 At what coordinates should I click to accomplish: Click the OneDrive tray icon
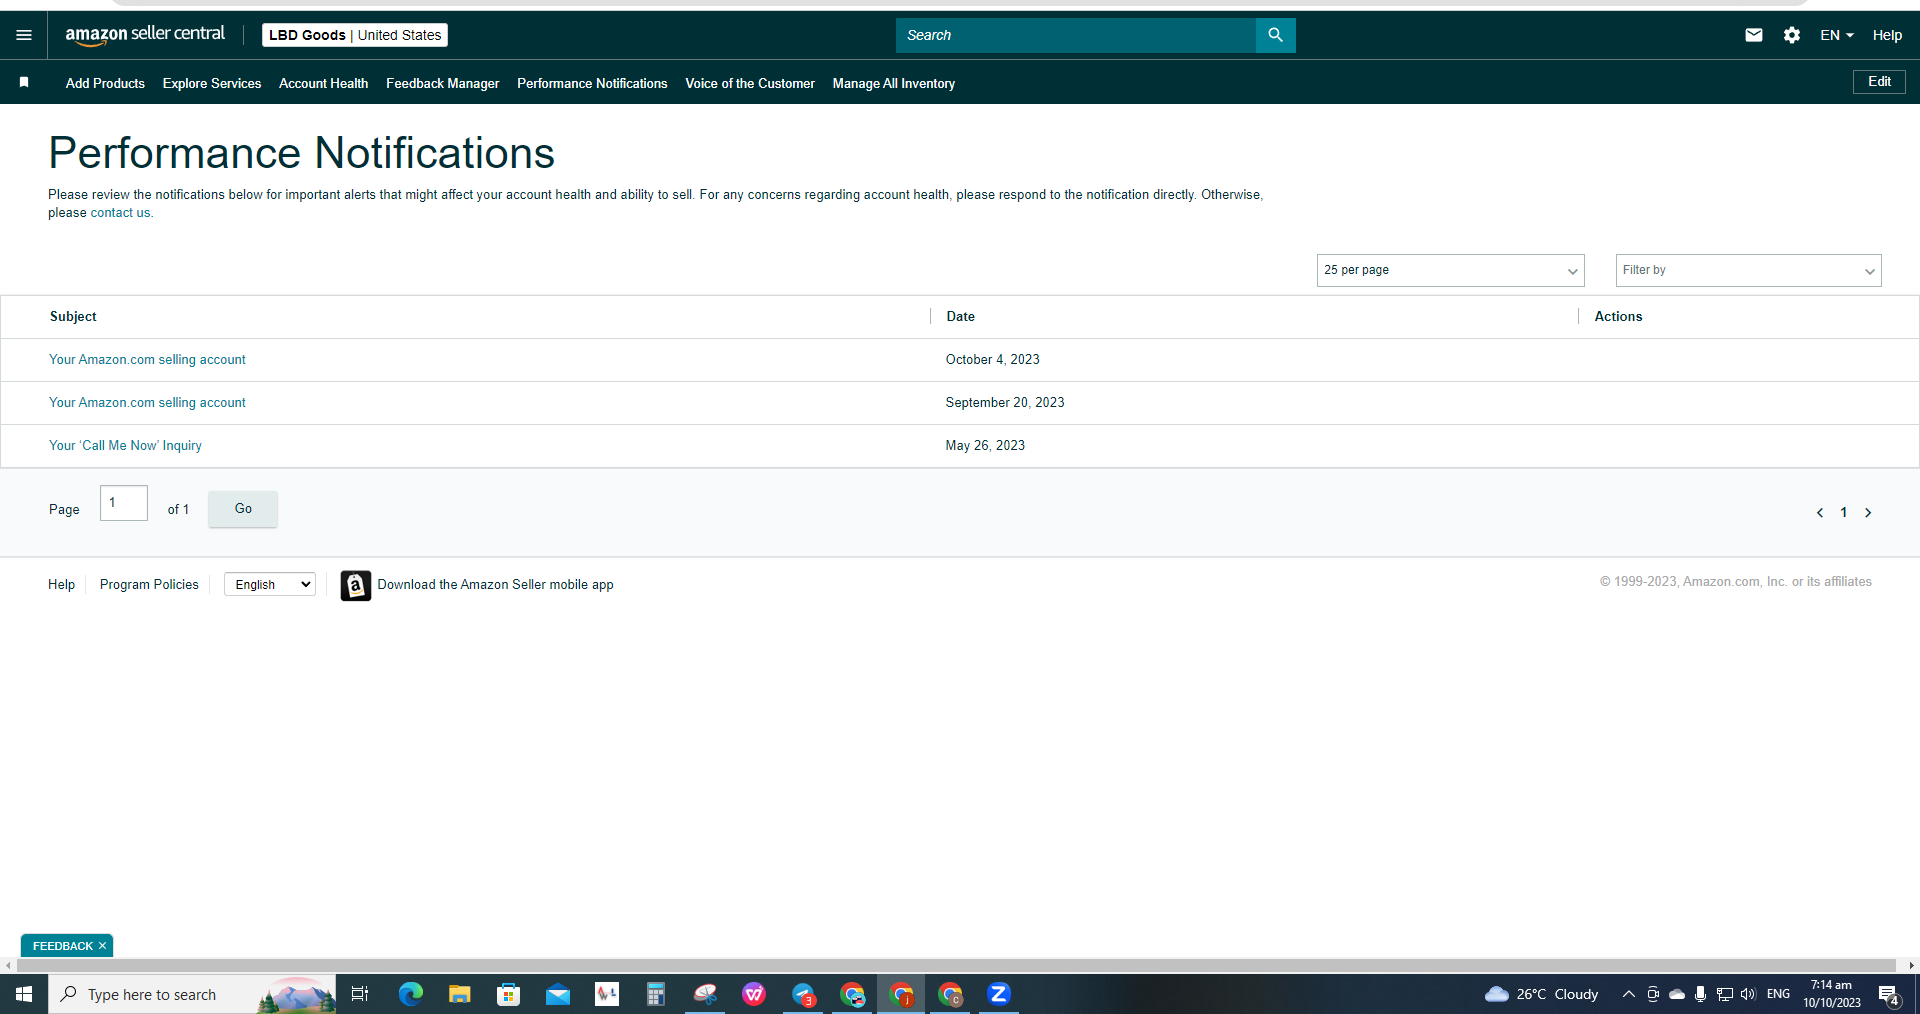(x=1677, y=994)
